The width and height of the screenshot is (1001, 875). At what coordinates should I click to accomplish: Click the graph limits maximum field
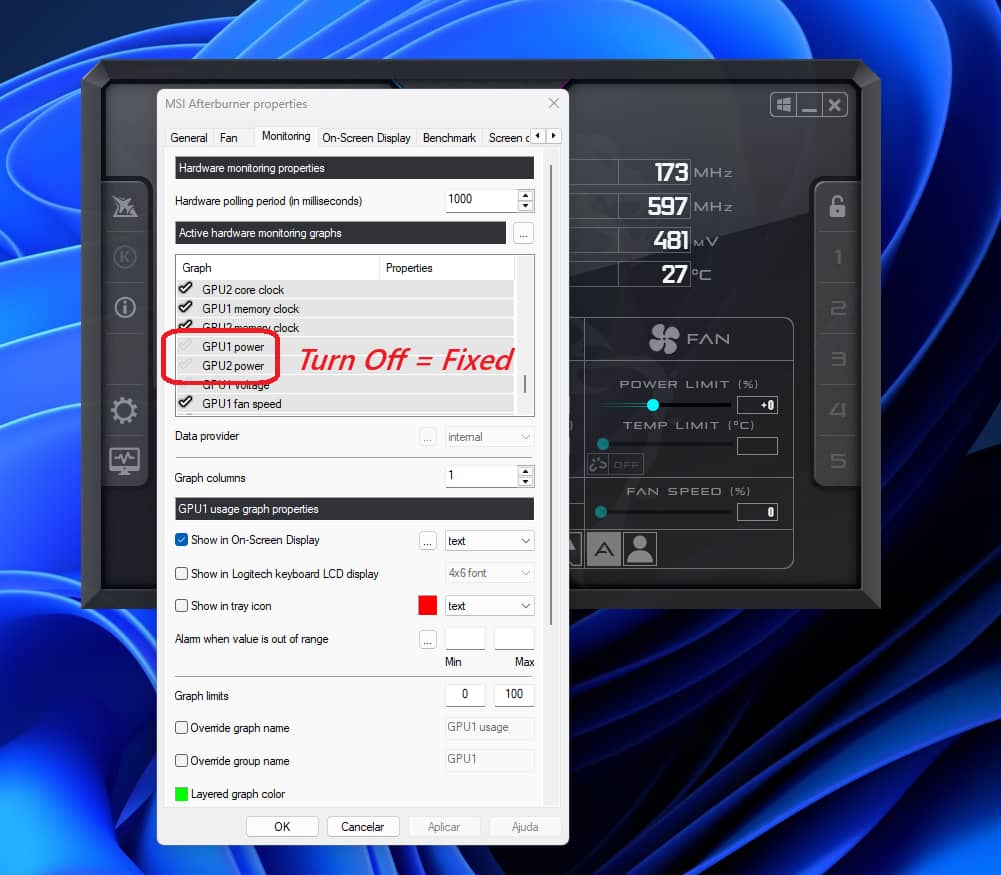pos(514,694)
